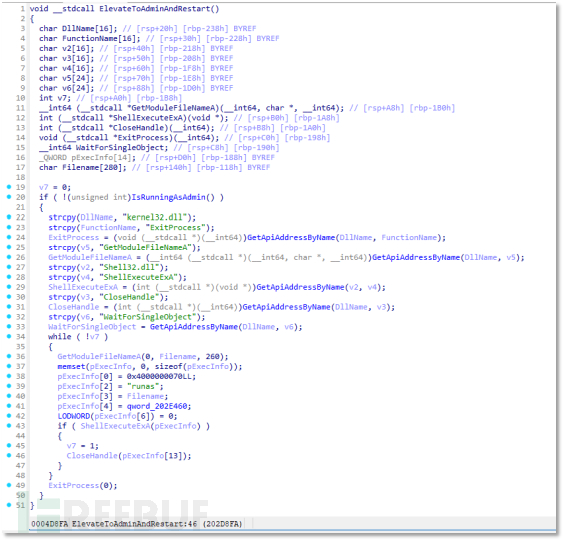This screenshot has height=540, width=563.
Task: Click the breakpoint dot beside line 29
Action: 9,287
